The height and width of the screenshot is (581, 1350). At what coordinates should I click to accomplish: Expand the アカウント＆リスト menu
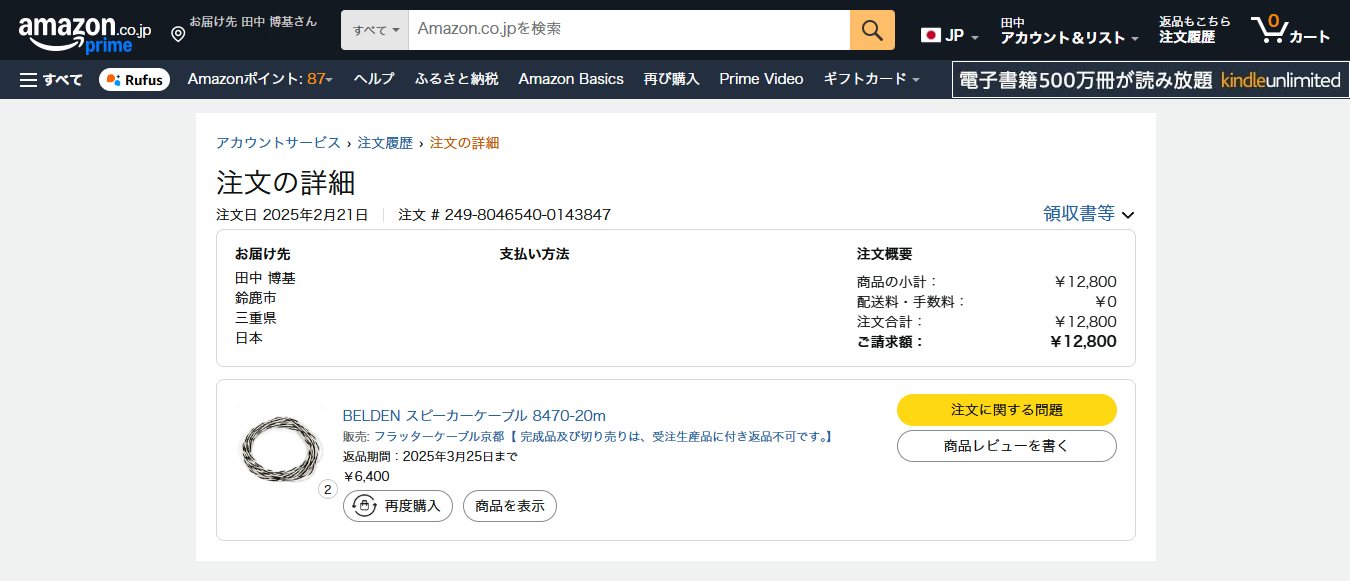1069,37
